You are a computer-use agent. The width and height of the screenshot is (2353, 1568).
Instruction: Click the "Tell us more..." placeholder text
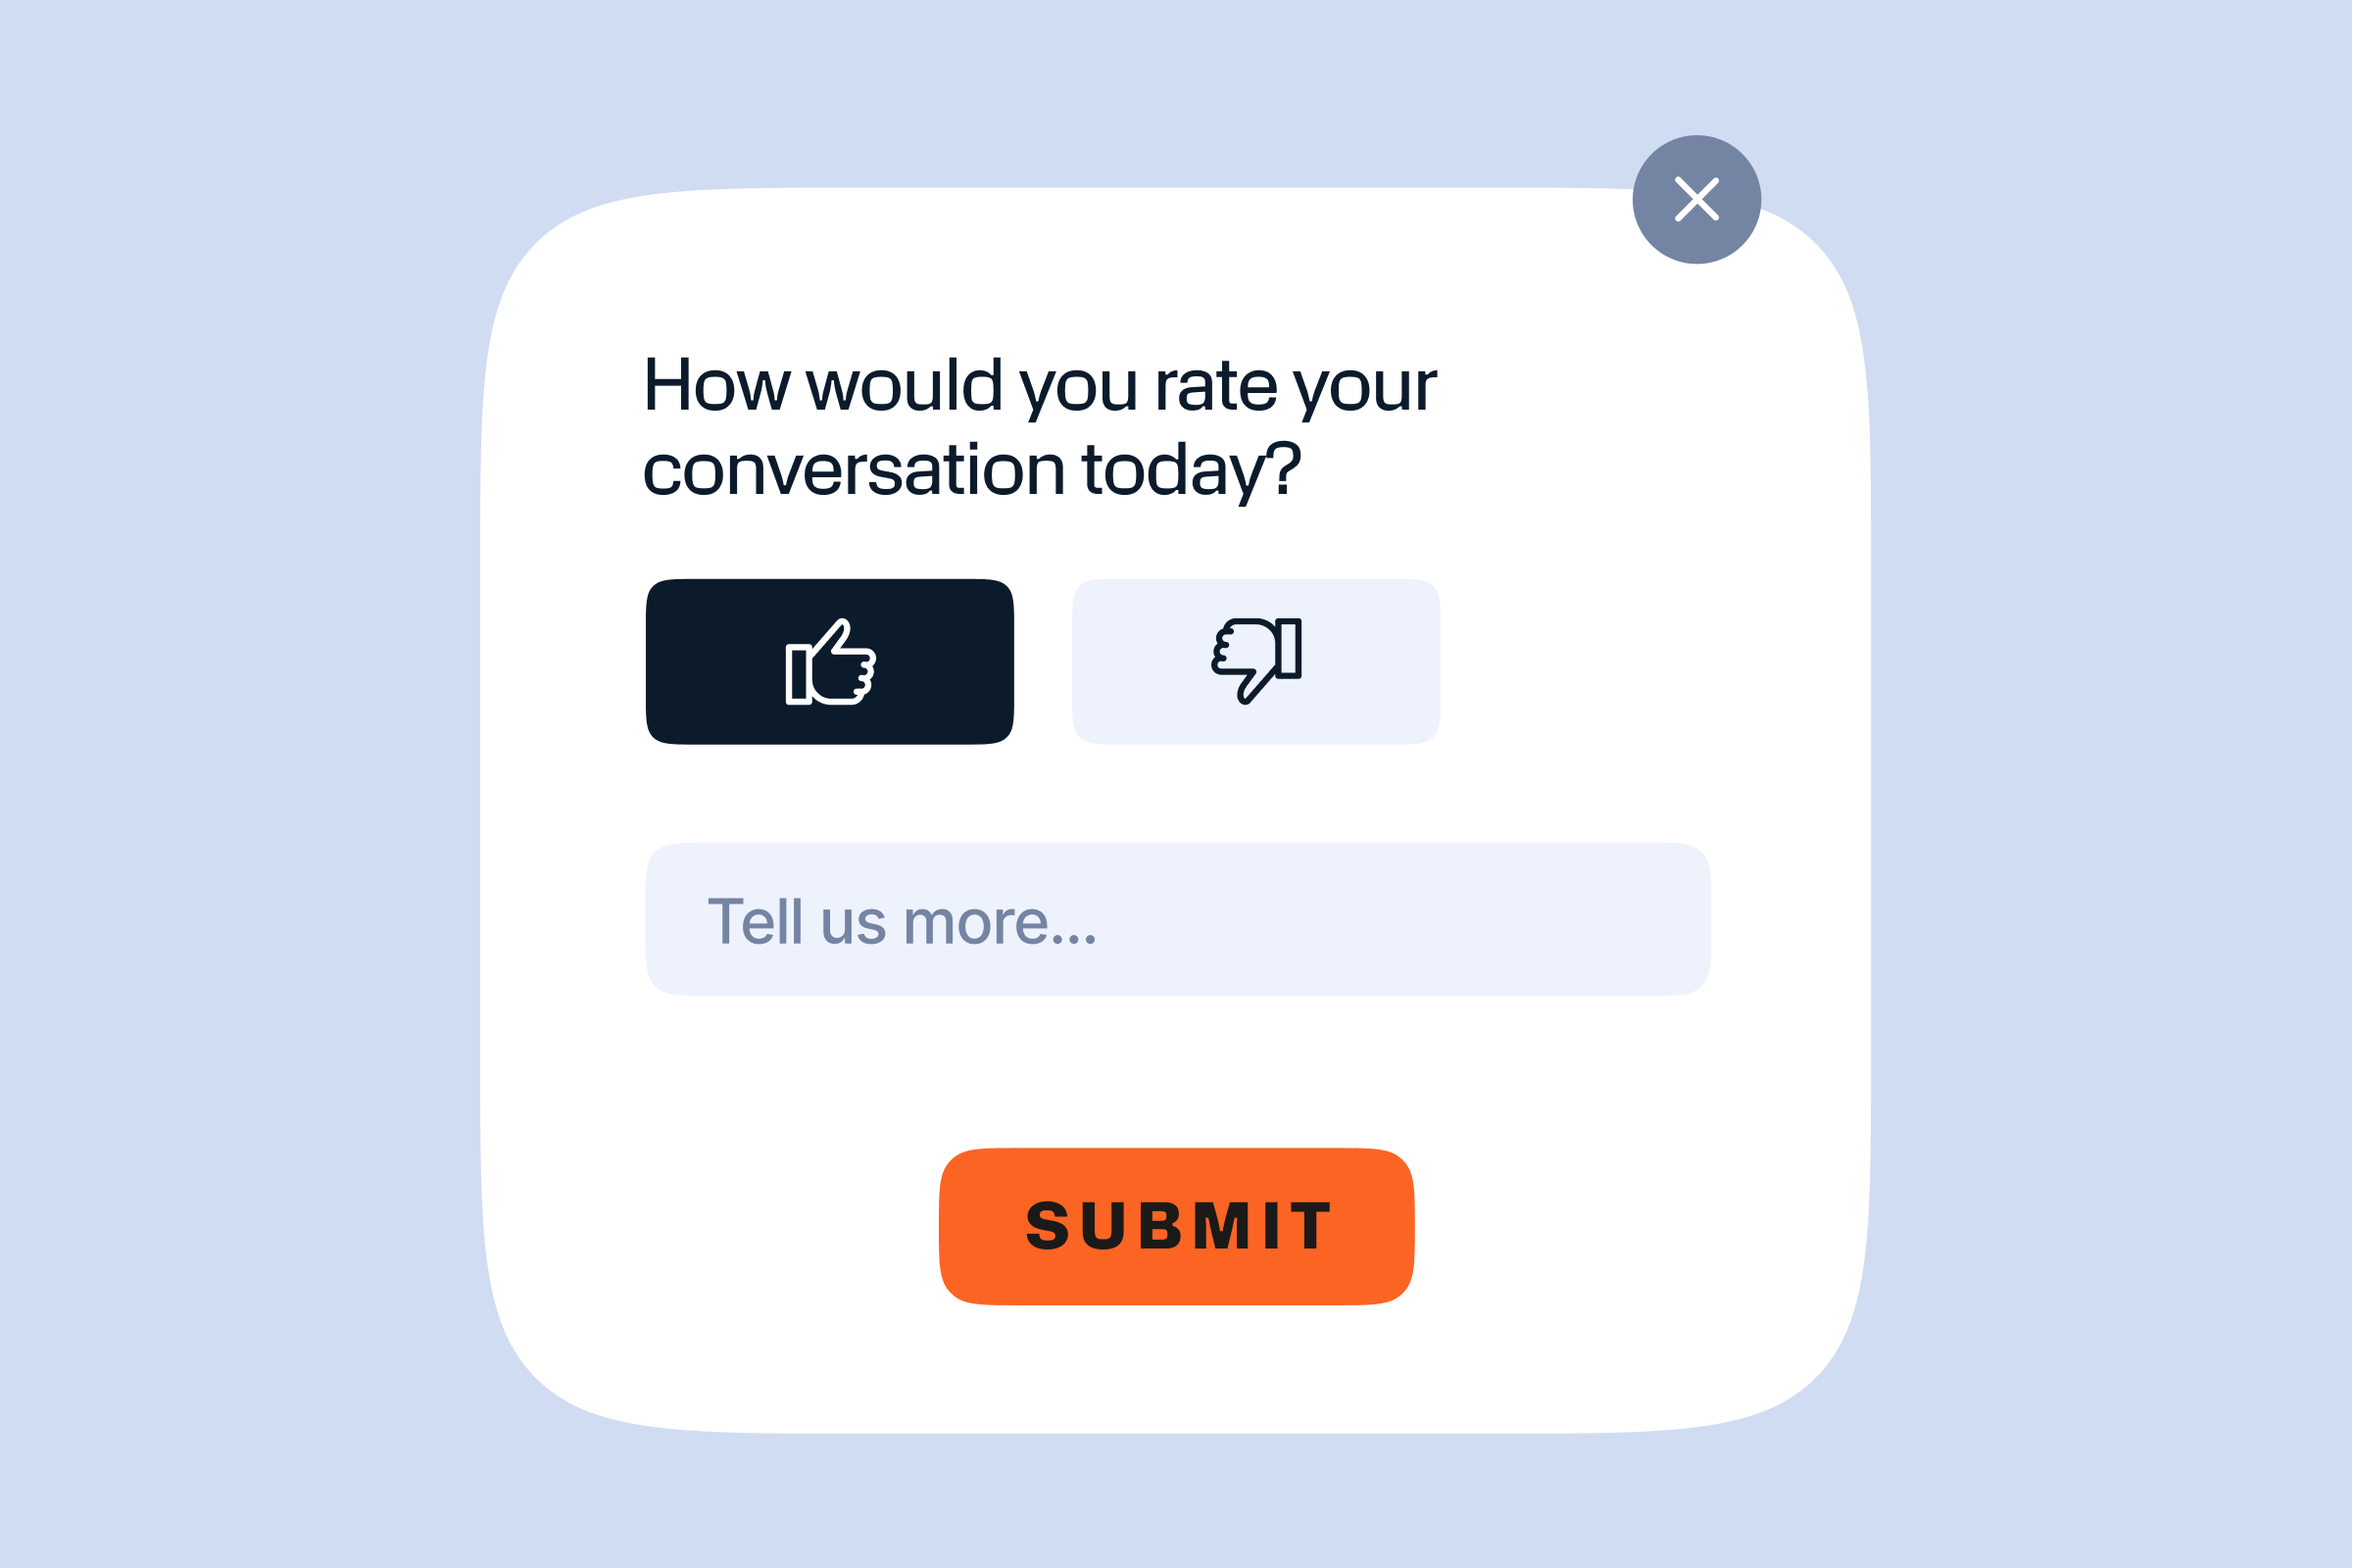[902, 922]
